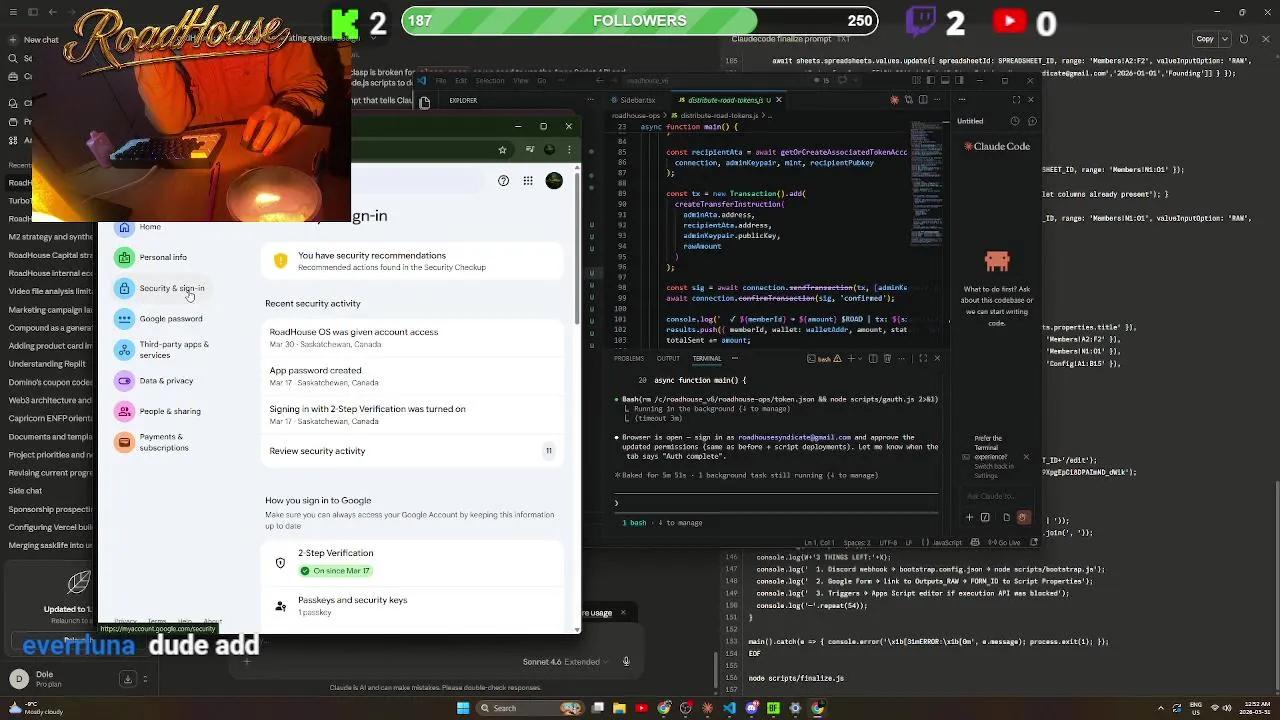This screenshot has width=1280, height=720.
Task: Maximize terminal panel size icon
Action: click(923, 358)
